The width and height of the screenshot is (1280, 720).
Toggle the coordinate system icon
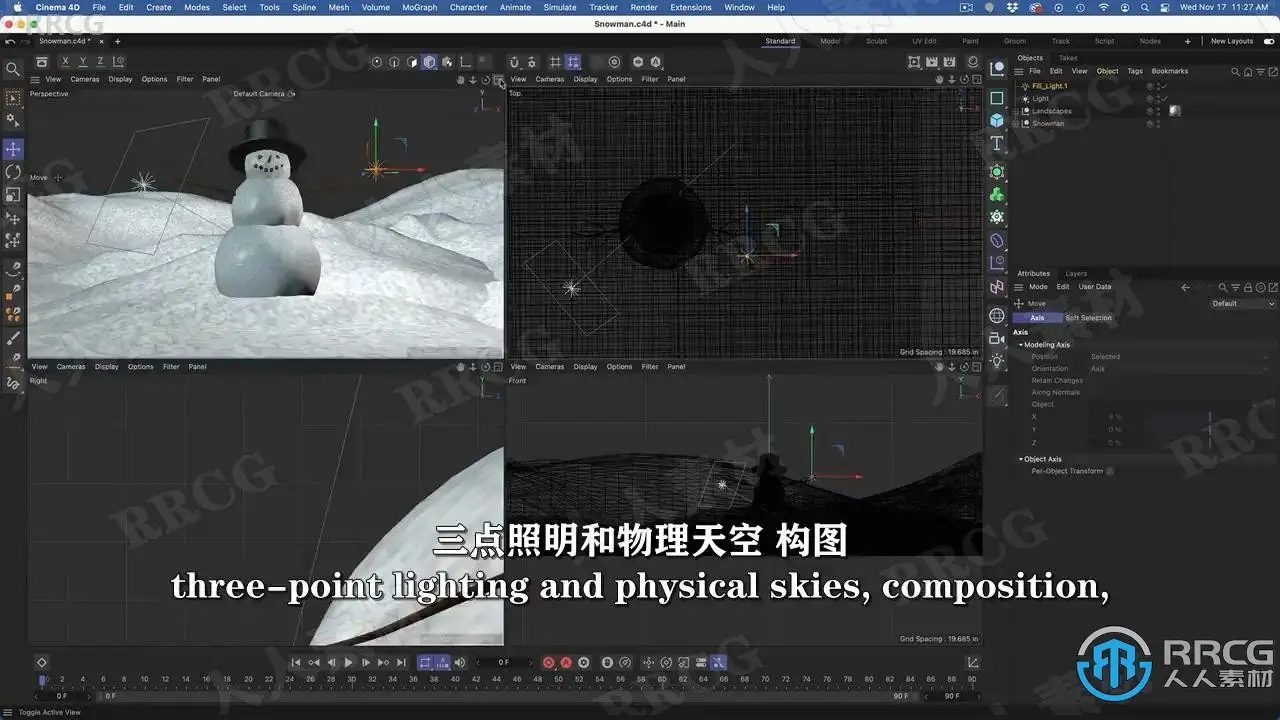click(119, 62)
